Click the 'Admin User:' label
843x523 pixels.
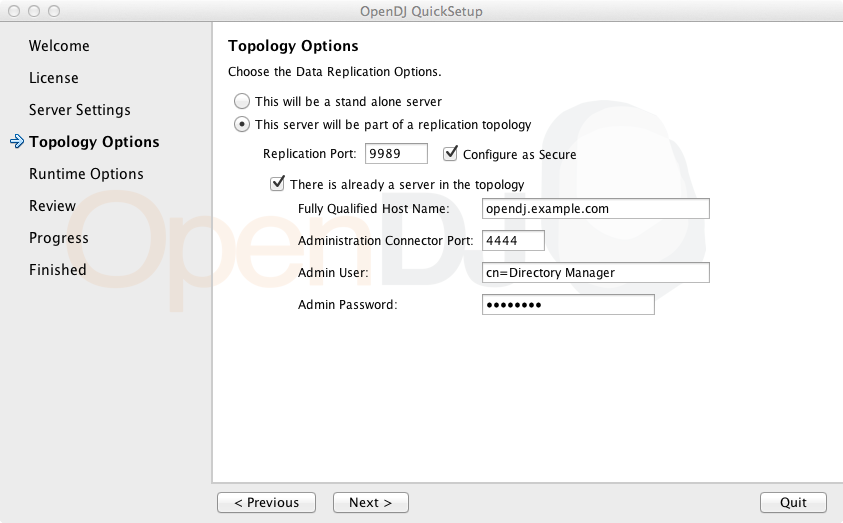click(333, 273)
